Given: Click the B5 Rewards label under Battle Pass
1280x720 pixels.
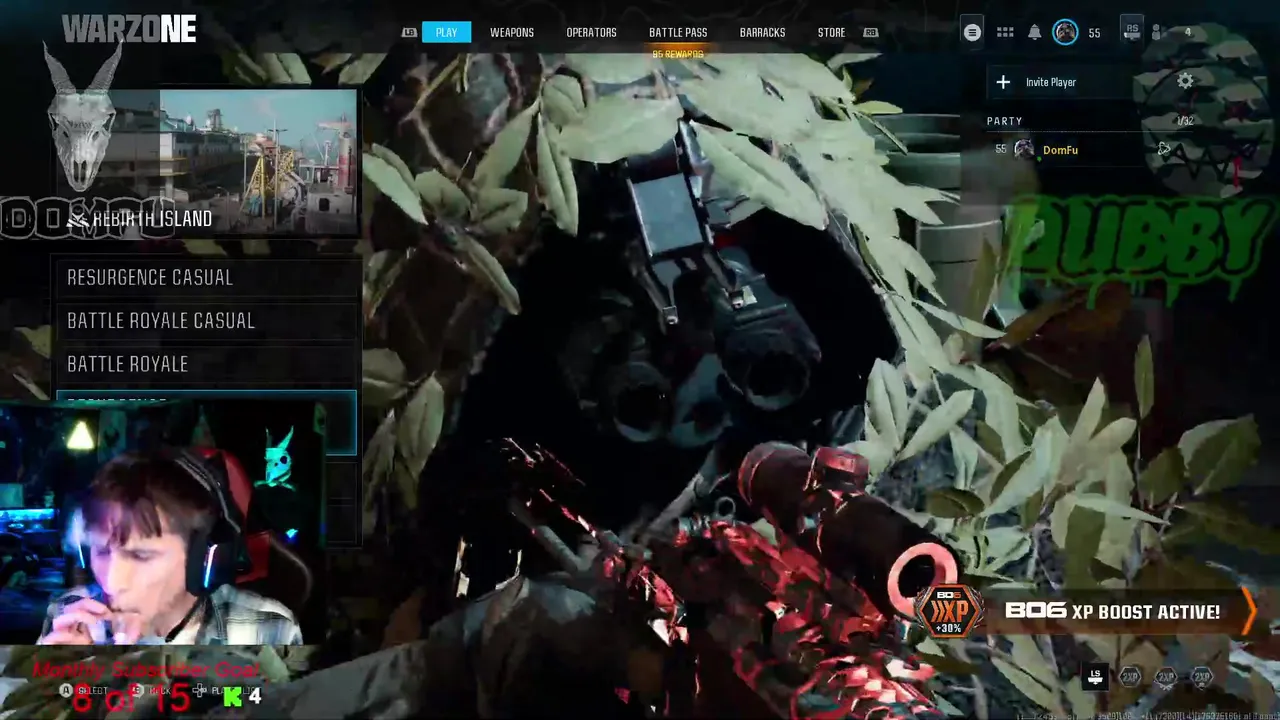Looking at the screenshot, I should pyautogui.click(x=678, y=54).
